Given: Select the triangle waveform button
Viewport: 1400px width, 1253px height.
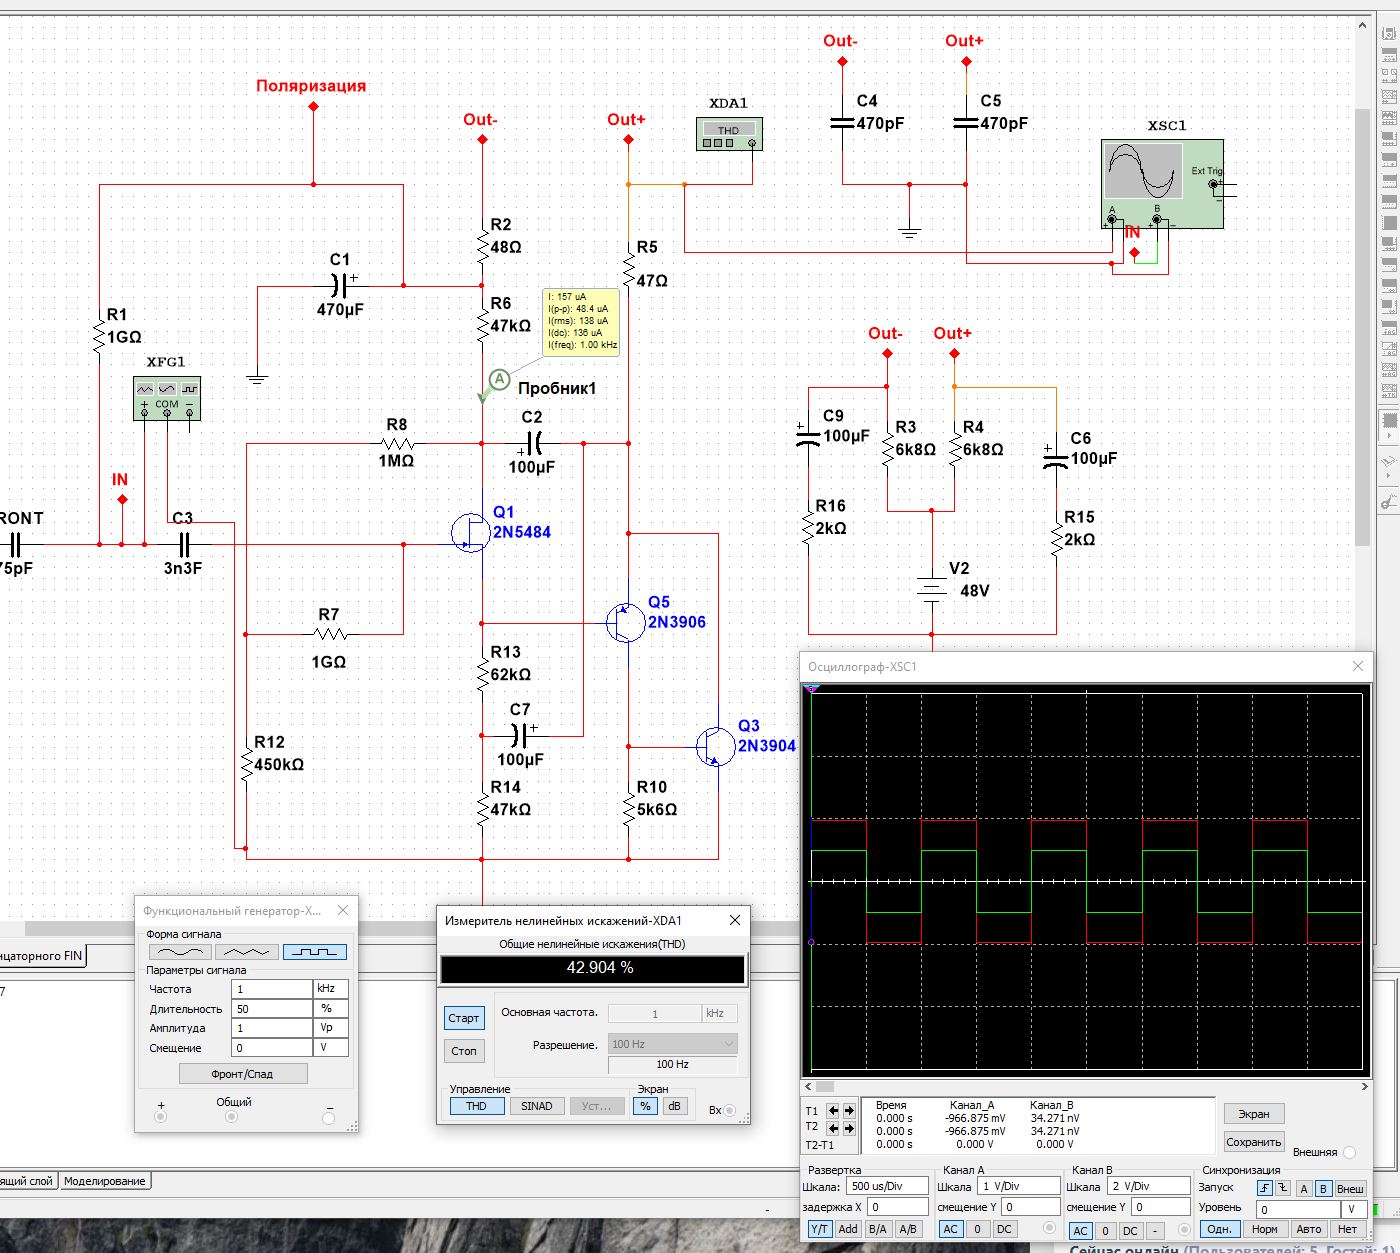Looking at the screenshot, I should tap(247, 952).
